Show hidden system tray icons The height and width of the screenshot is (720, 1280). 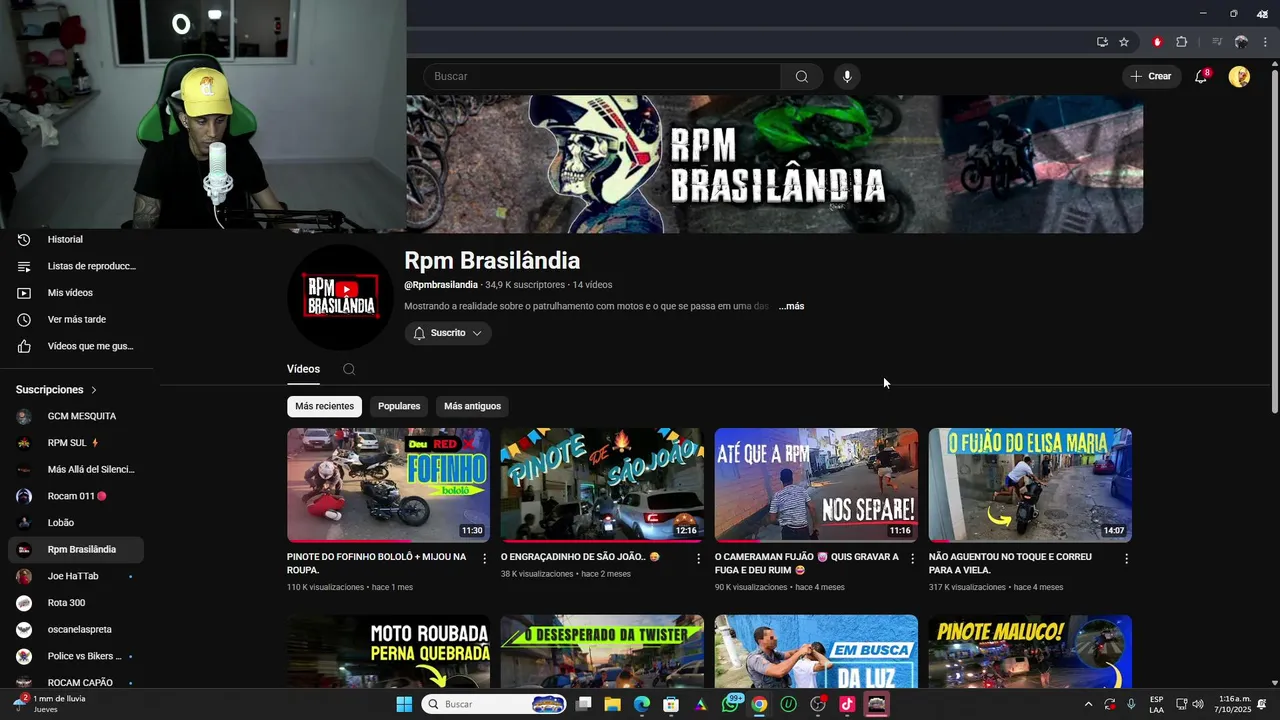click(x=1089, y=704)
